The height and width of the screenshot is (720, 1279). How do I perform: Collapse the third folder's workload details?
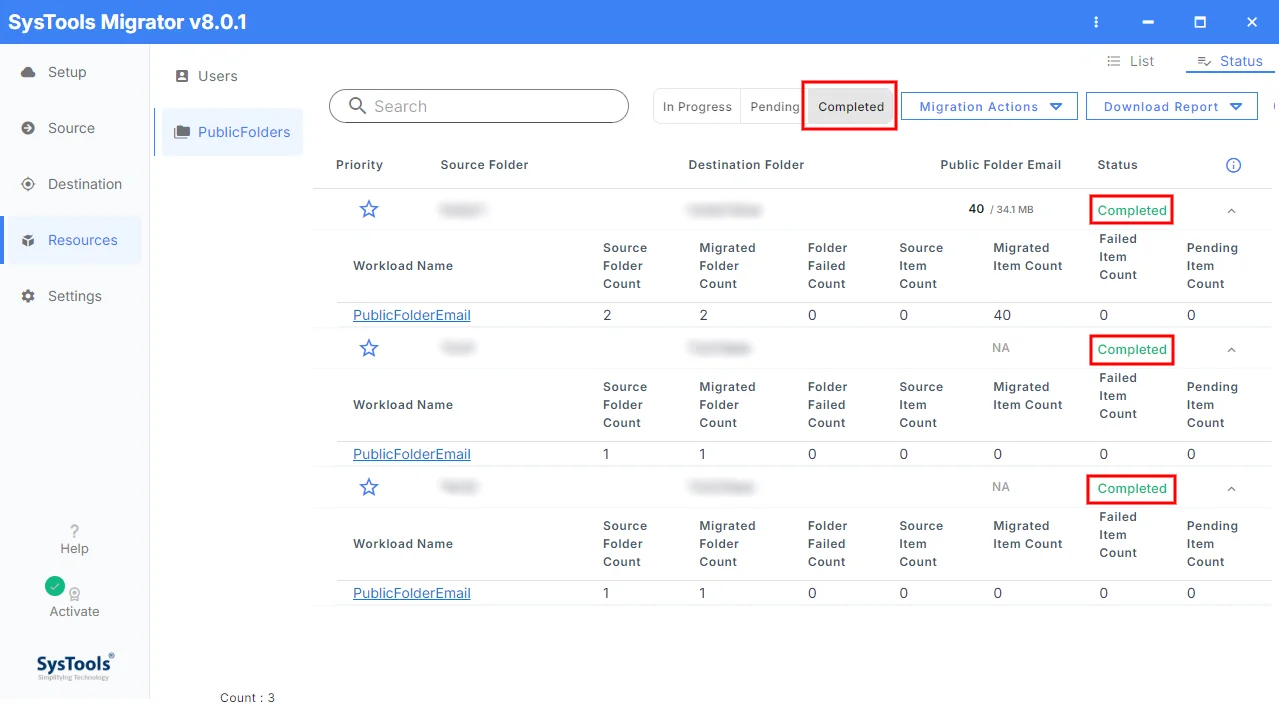1231,489
